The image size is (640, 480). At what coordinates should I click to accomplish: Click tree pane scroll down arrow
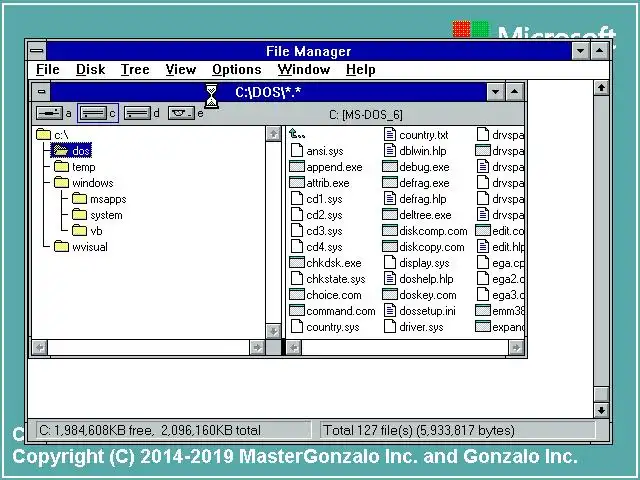click(x=273, y=331)
